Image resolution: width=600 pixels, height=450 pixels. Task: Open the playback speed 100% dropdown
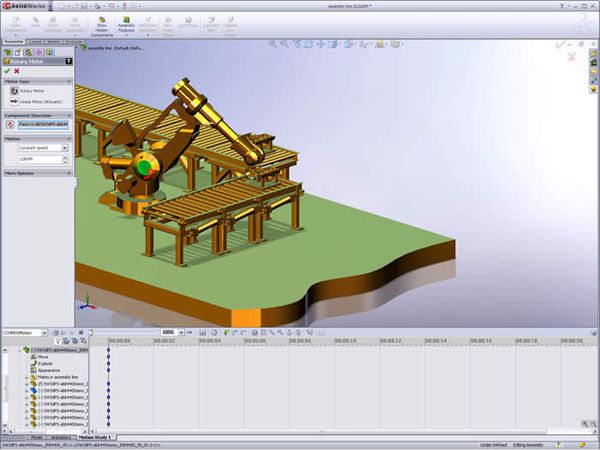click(x=181, y=333)
